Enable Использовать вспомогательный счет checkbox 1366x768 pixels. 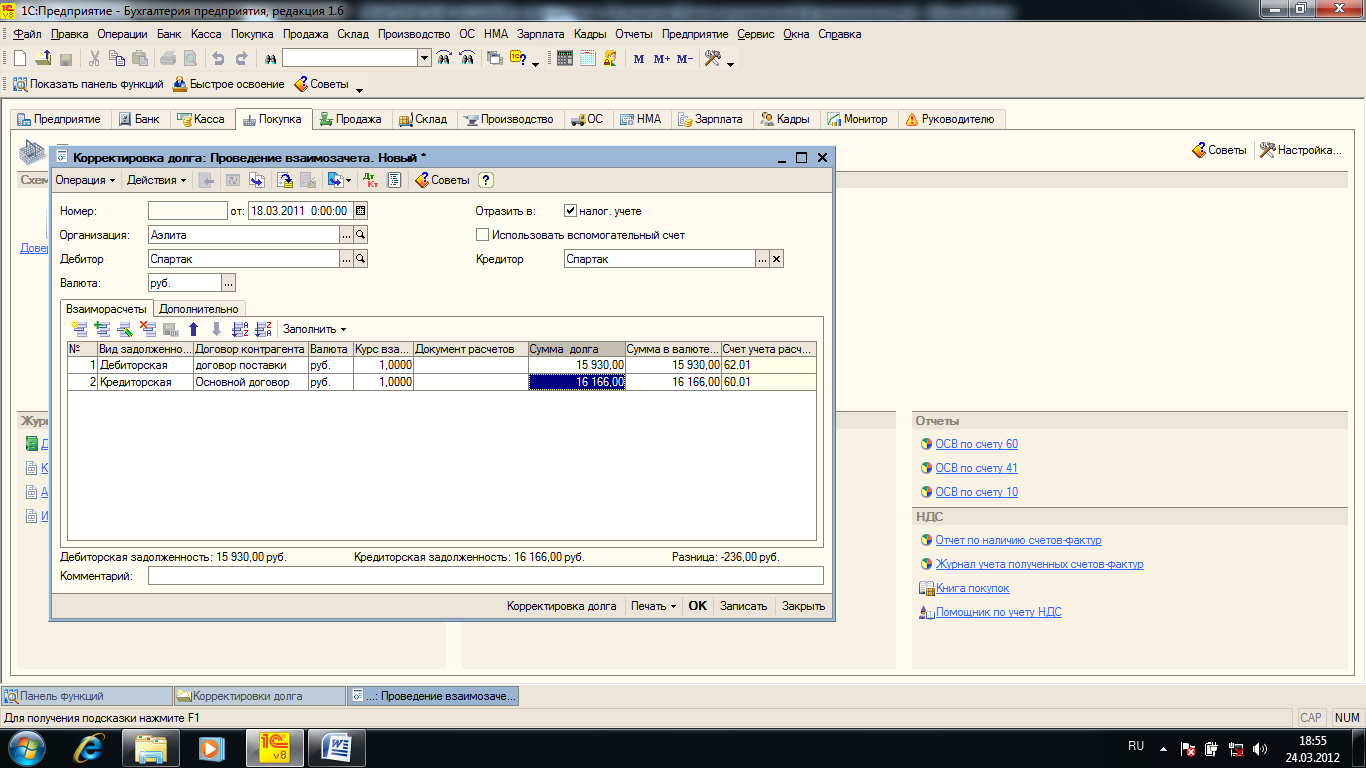click(483, 235)
